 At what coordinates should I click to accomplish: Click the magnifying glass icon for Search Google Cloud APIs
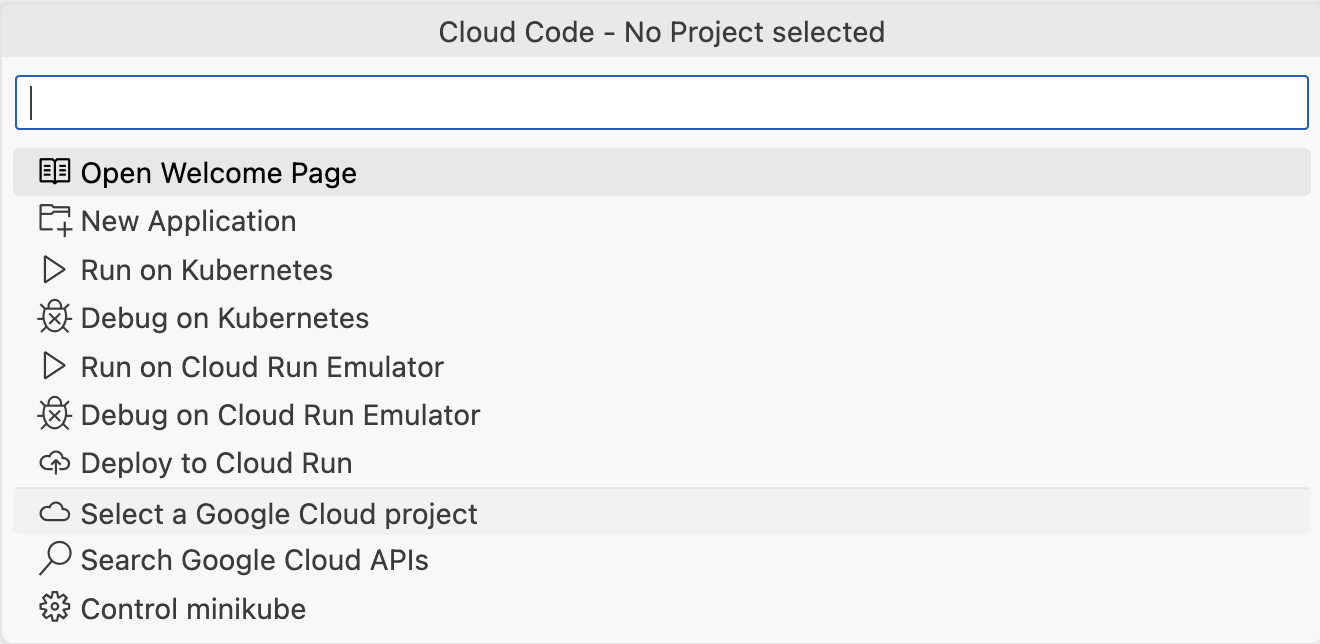55,560
